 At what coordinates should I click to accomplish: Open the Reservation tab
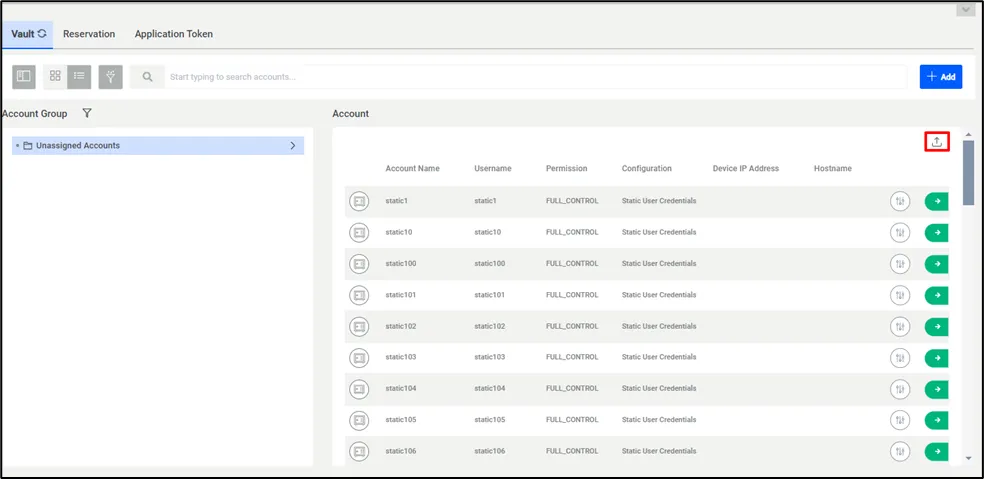pos(89,34)
